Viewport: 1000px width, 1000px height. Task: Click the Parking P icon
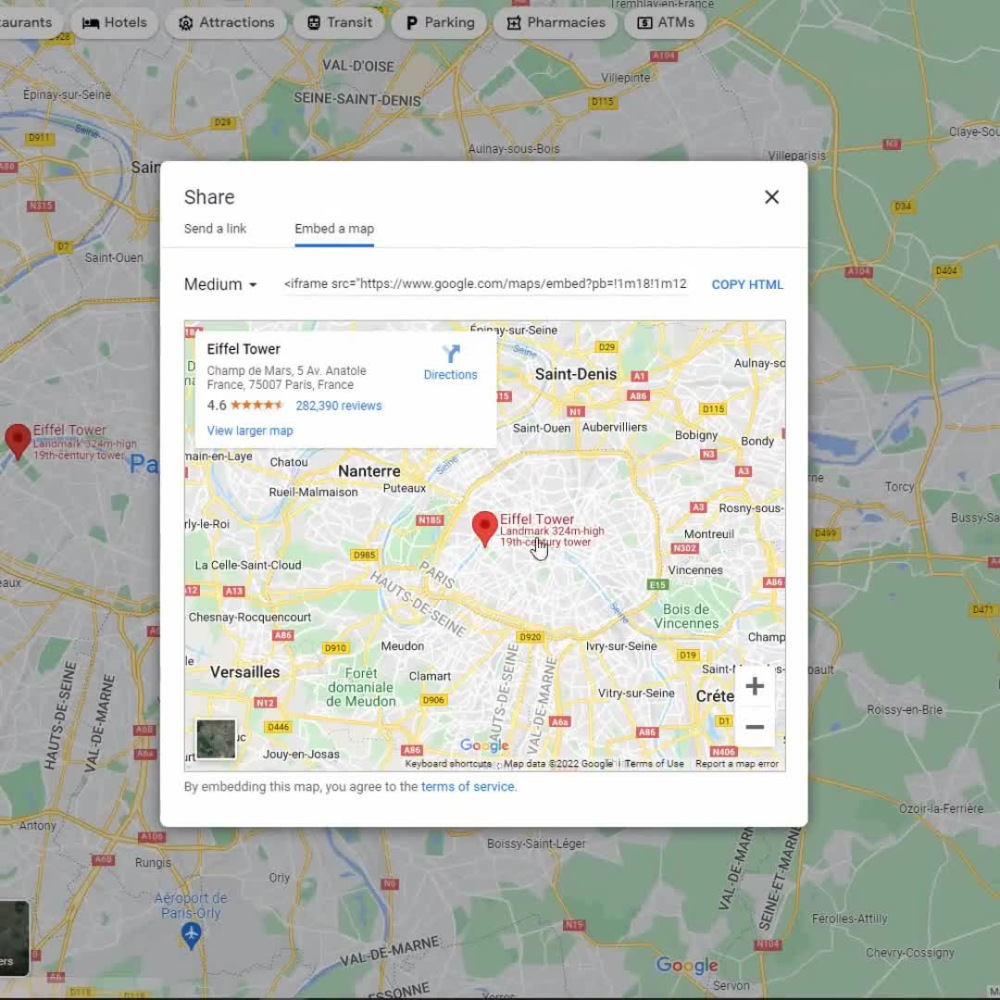tap(411, 23)
